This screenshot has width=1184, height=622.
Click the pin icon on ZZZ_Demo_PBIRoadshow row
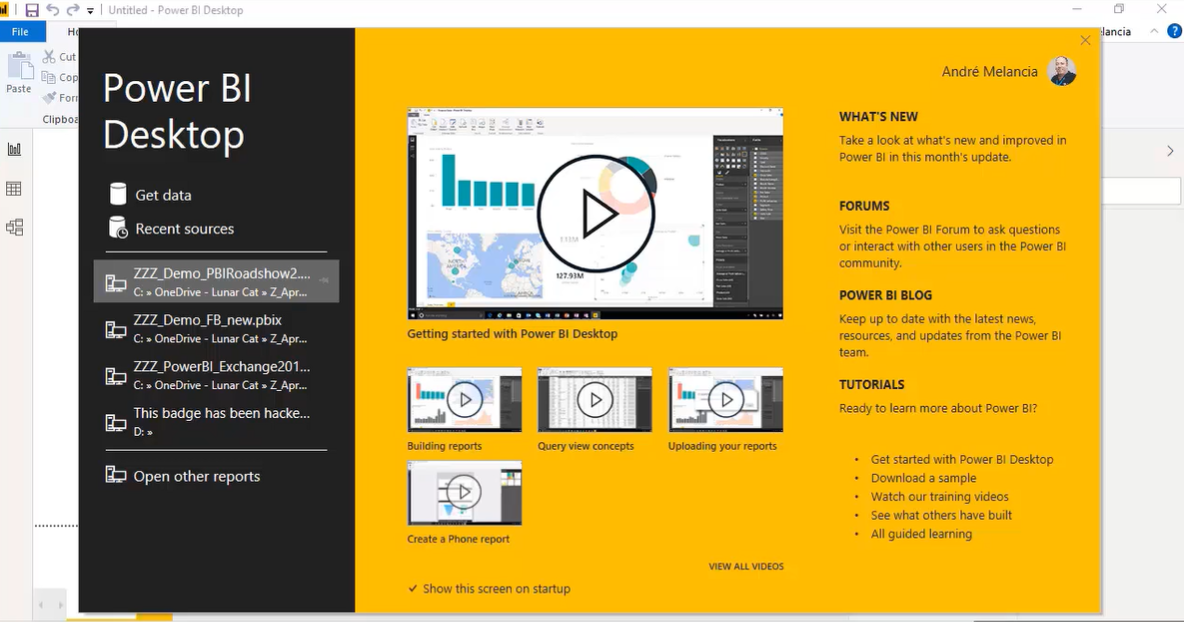click(324, 280)
